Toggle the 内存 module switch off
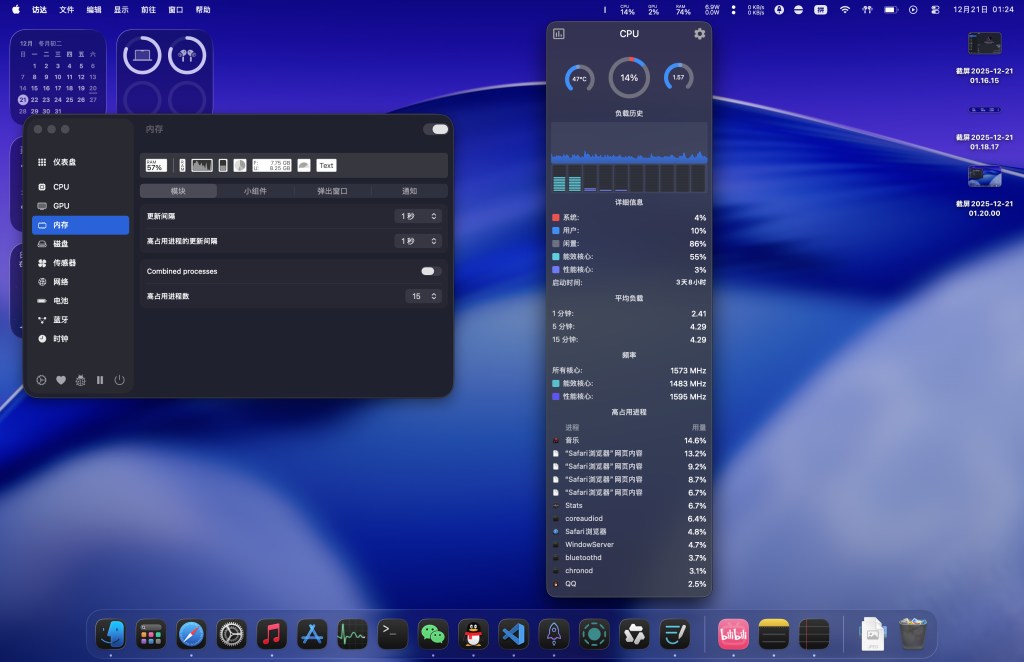Screen dimensions: 1024x662 click(435, 129)
